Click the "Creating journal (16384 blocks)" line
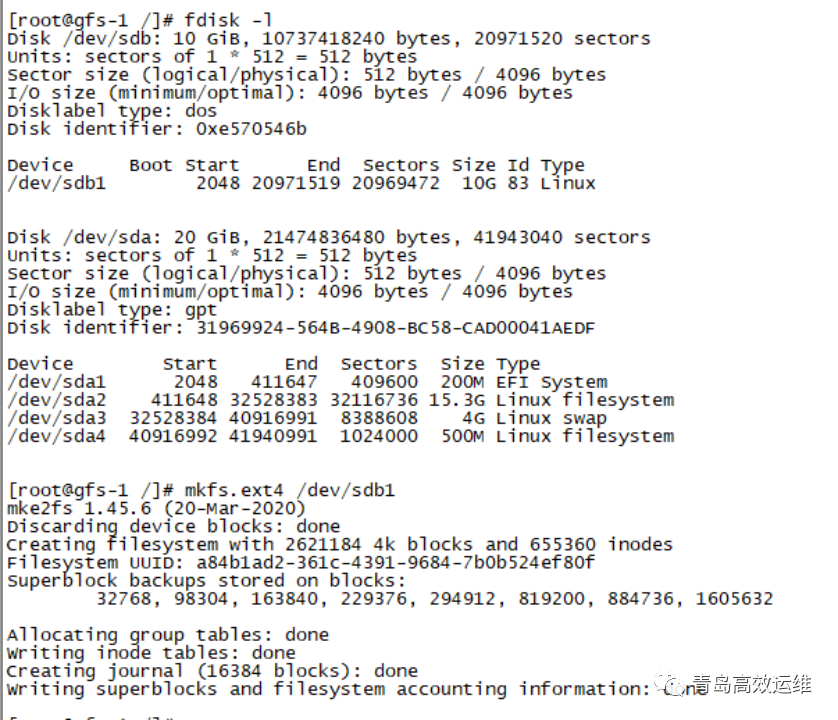 coord(212,670)
